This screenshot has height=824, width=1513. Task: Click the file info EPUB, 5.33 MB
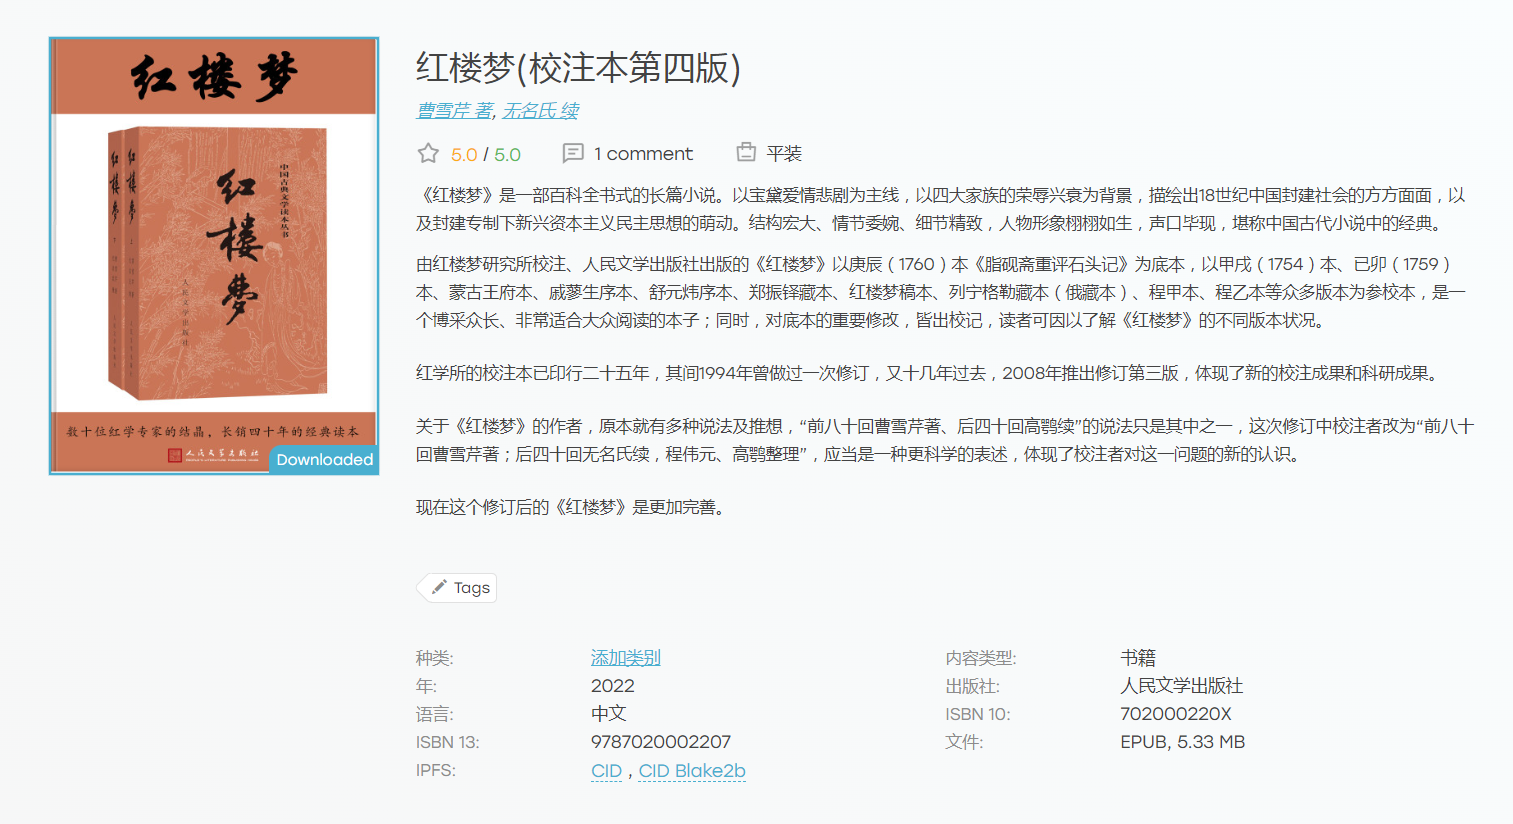1182,742
